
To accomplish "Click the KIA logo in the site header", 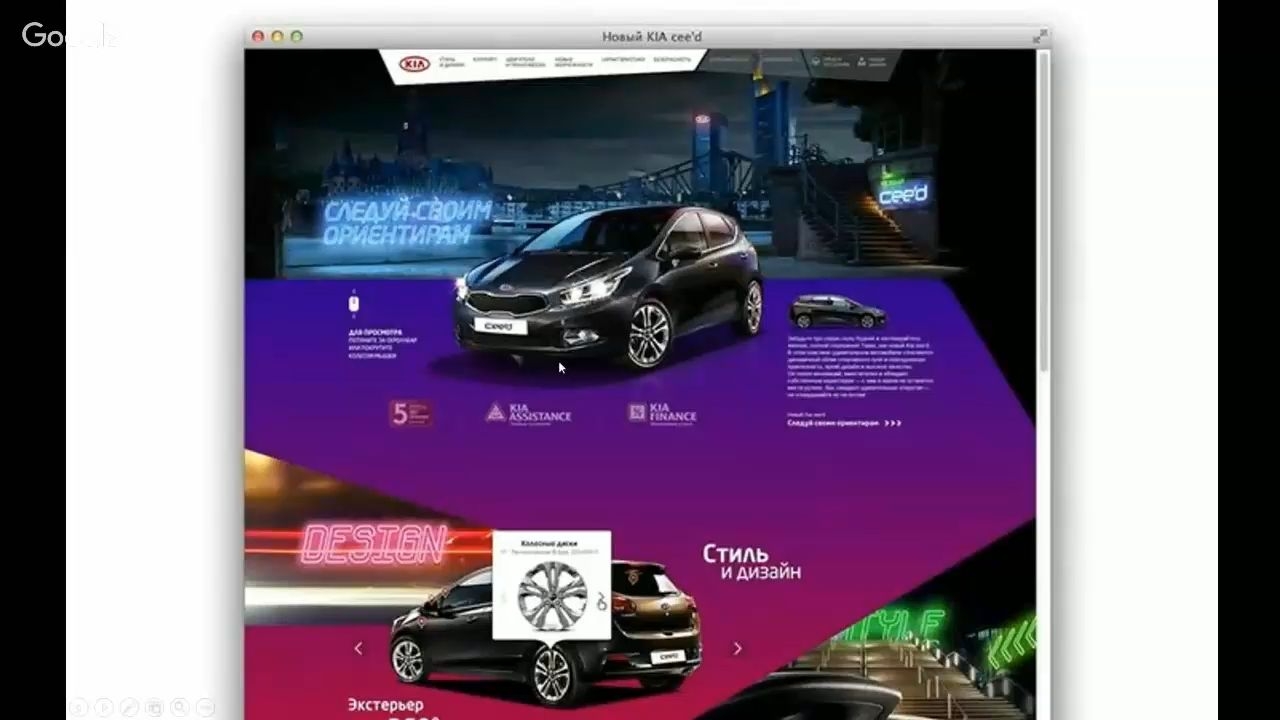I will [x=414, y=64].
